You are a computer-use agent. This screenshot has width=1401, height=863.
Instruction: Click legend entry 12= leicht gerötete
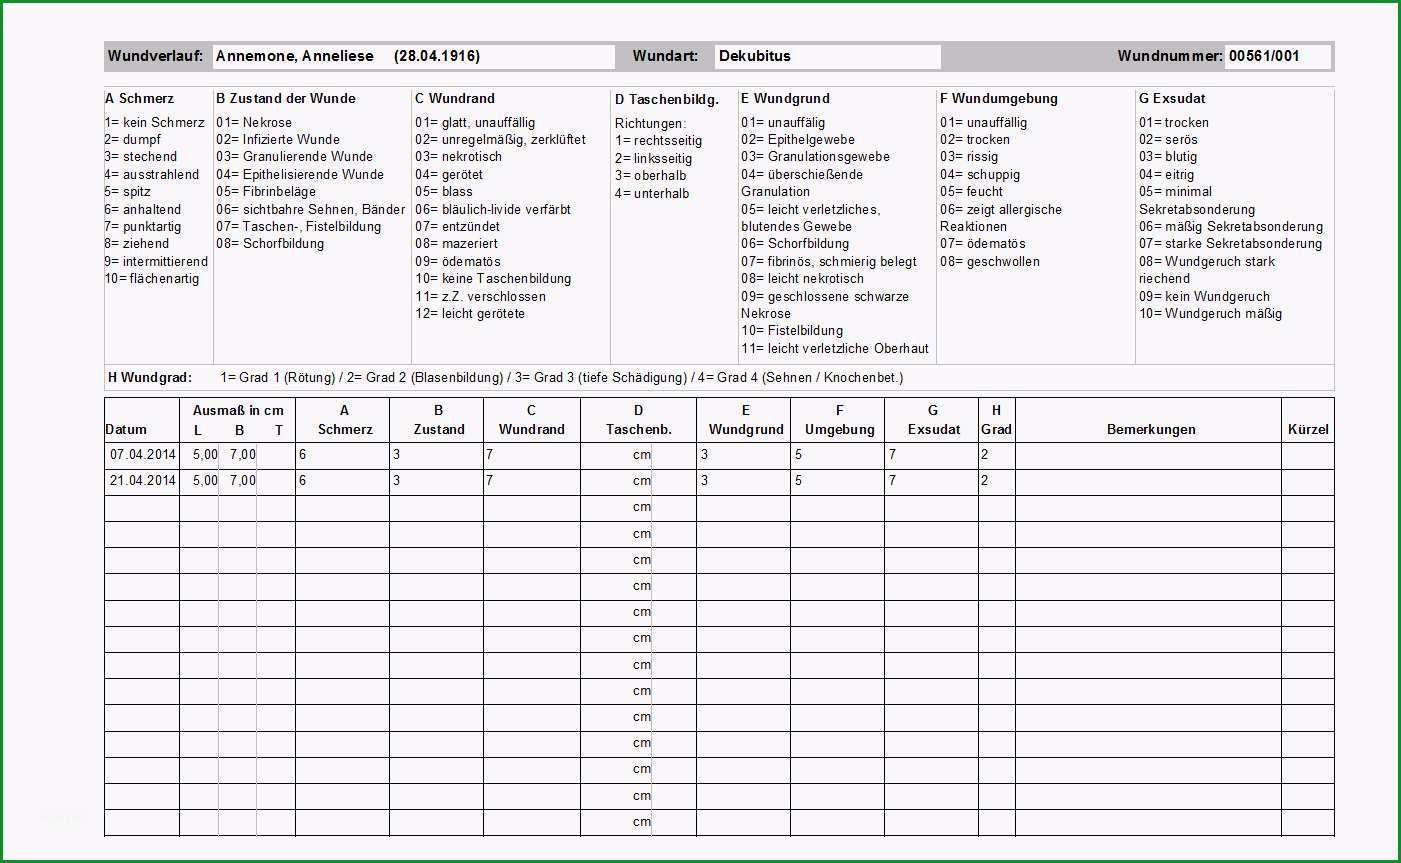(x=470, y=314)
